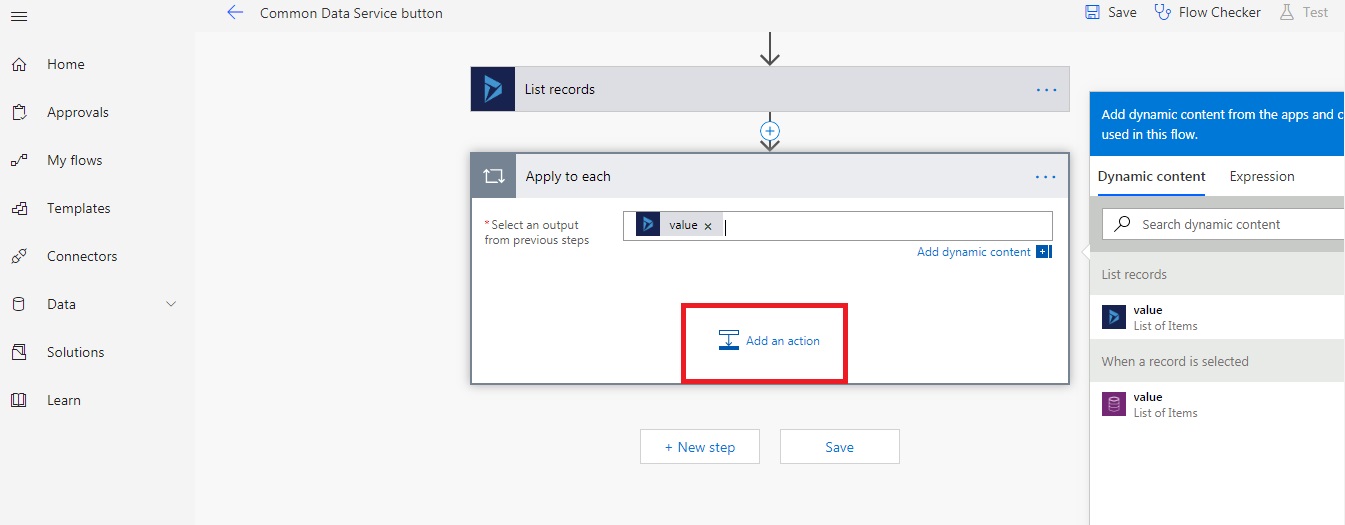1345x525 pixels.
Task: Open Apply to each ellipsis menu
Action: 1046,177
